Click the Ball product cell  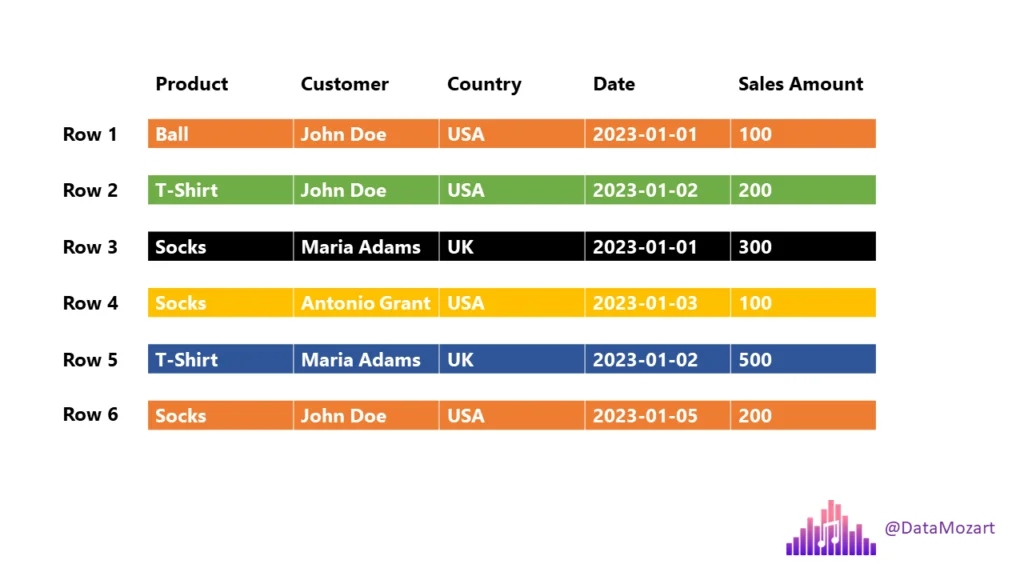pos(220,134)
